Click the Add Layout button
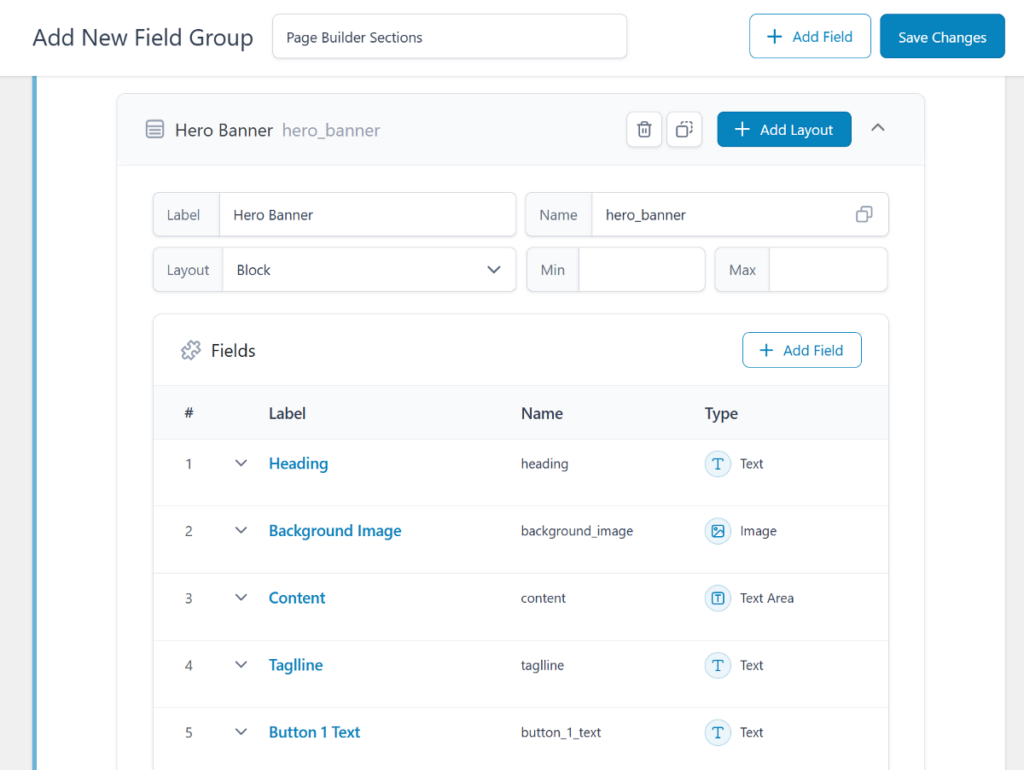1024x770 pixels. pos(784,129)
